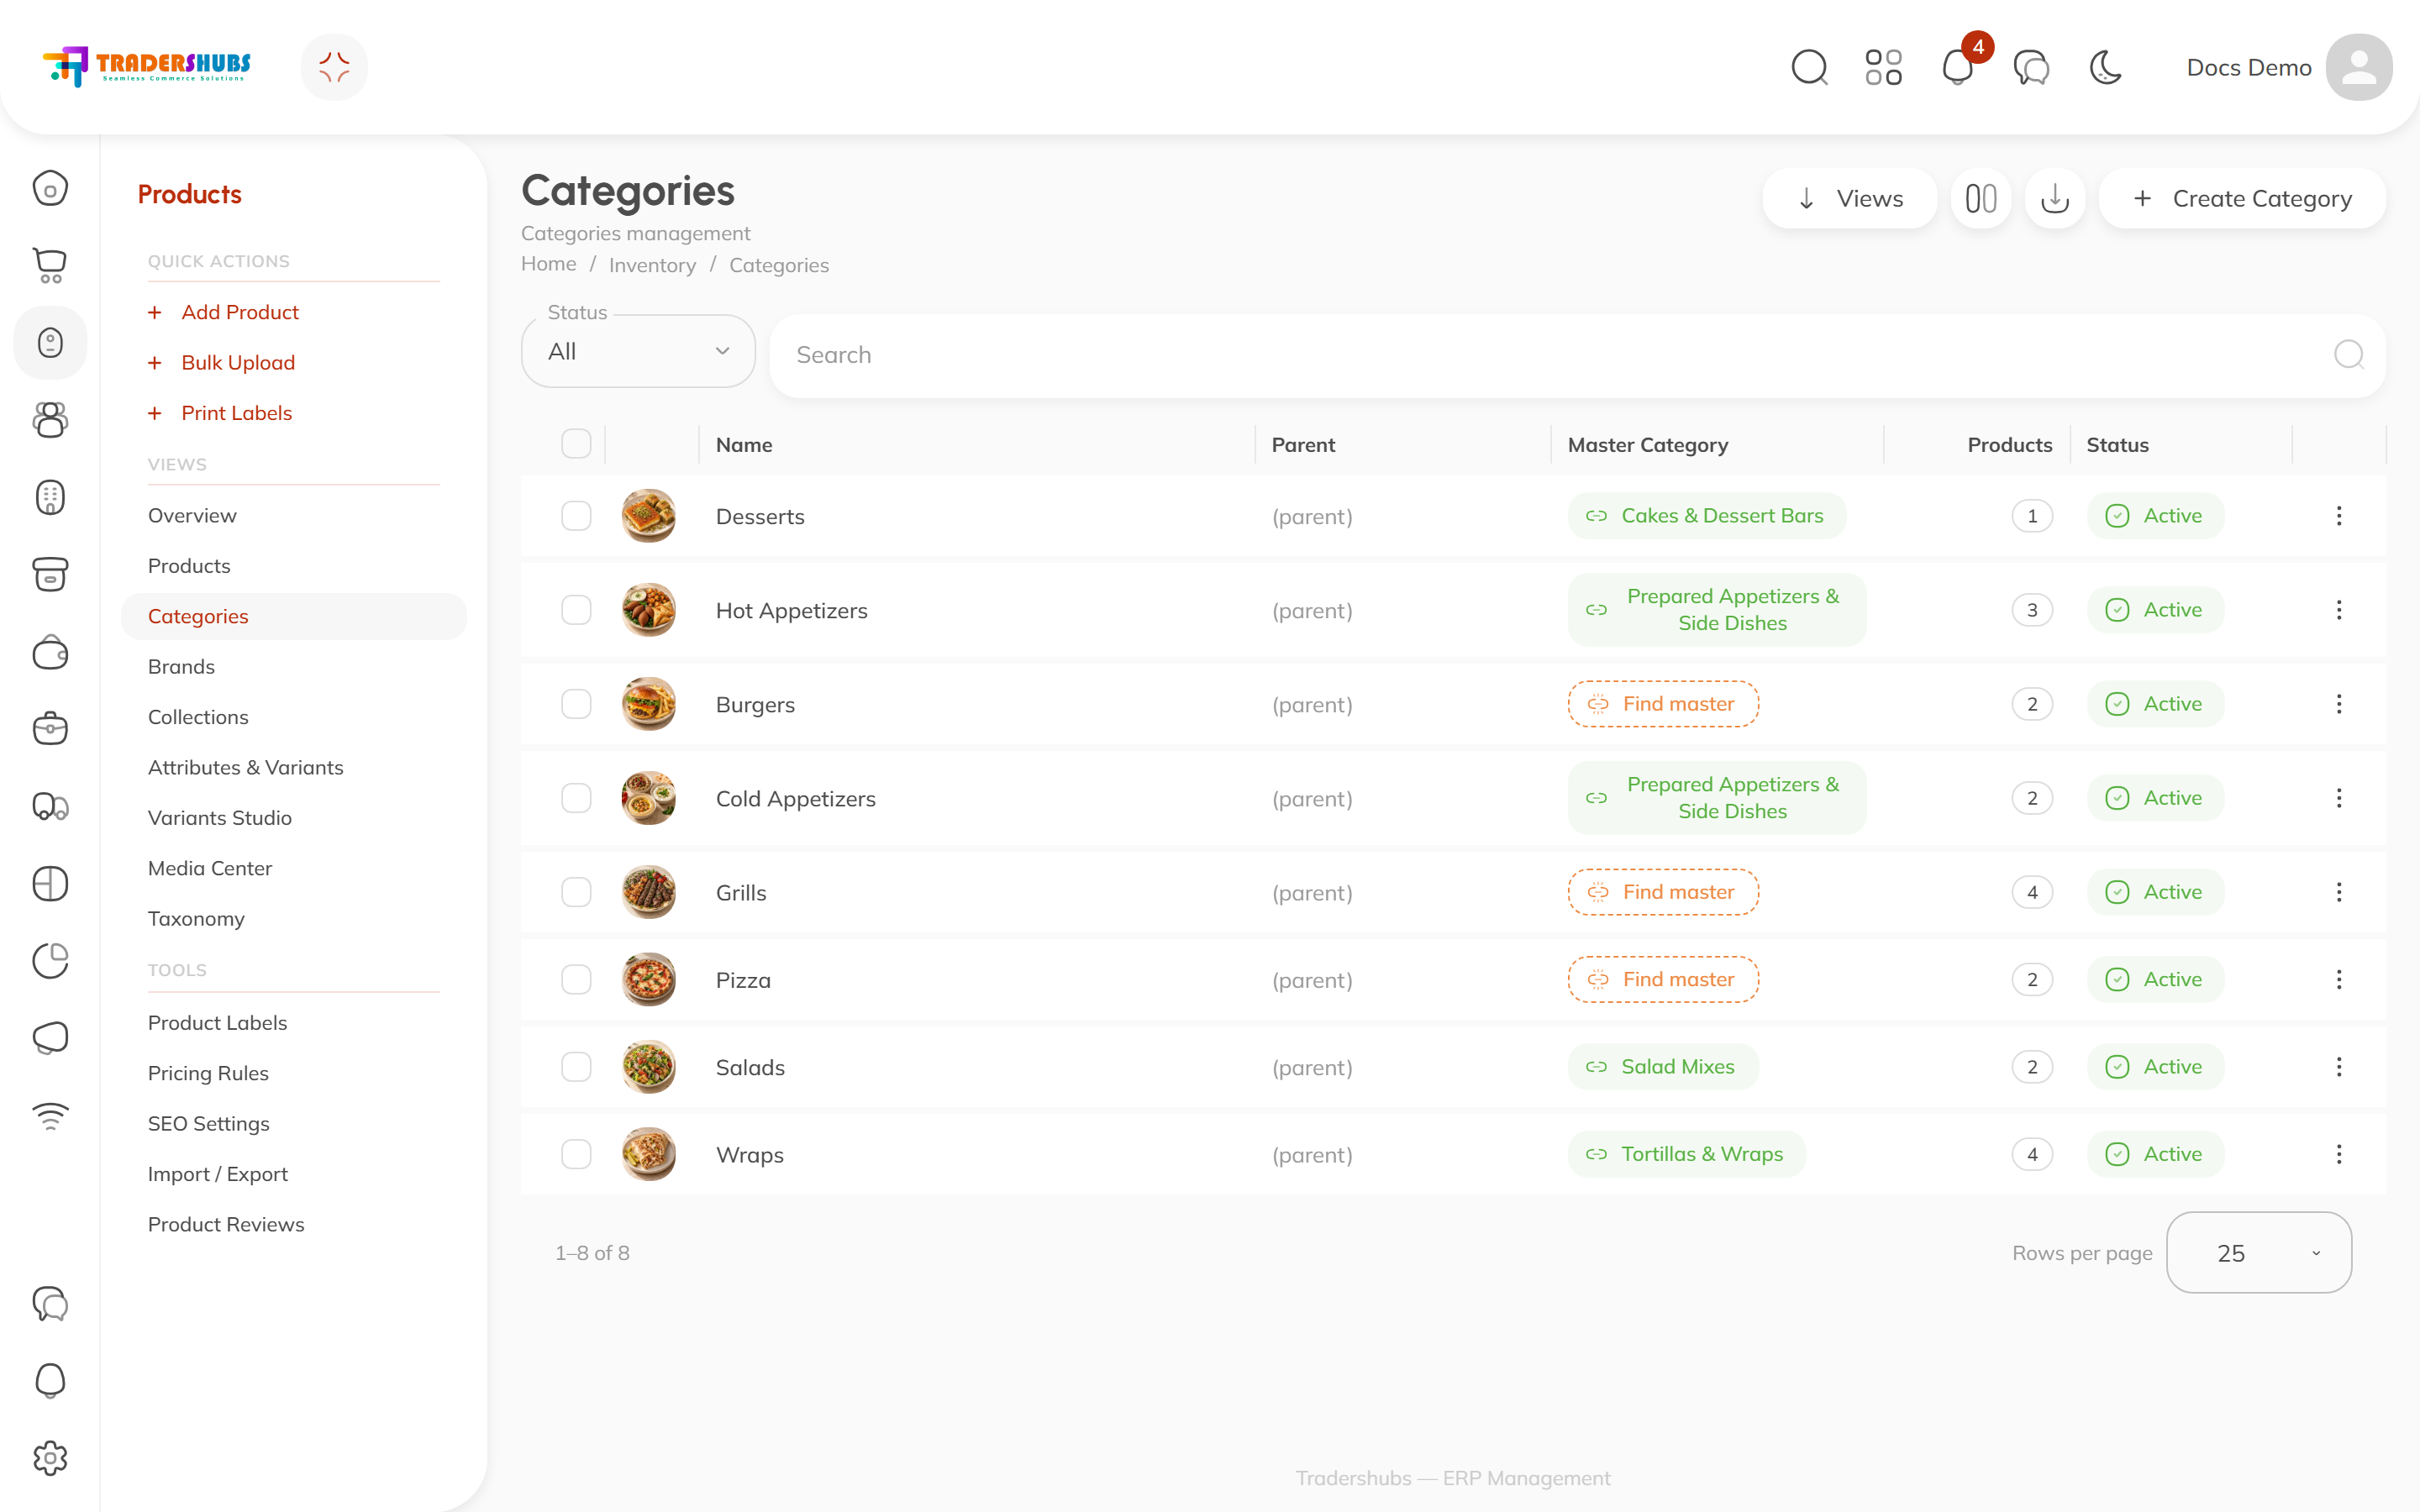Check the Grills row checkbox
The height and width of the screenshot is (1512, 2420).
coord(576,892)
